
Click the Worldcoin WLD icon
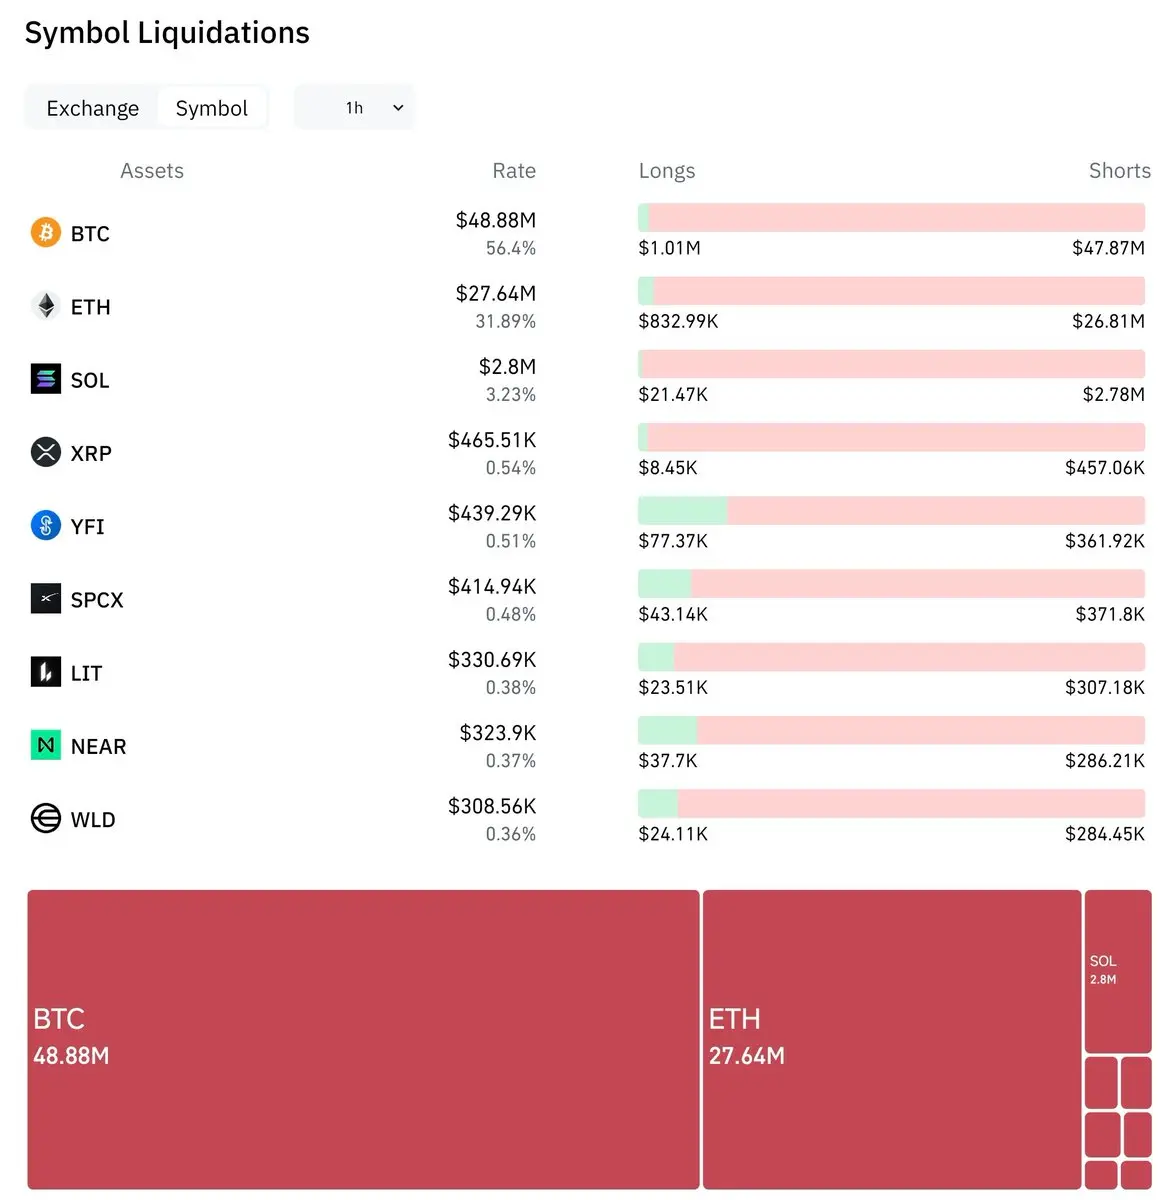(46, 819)
